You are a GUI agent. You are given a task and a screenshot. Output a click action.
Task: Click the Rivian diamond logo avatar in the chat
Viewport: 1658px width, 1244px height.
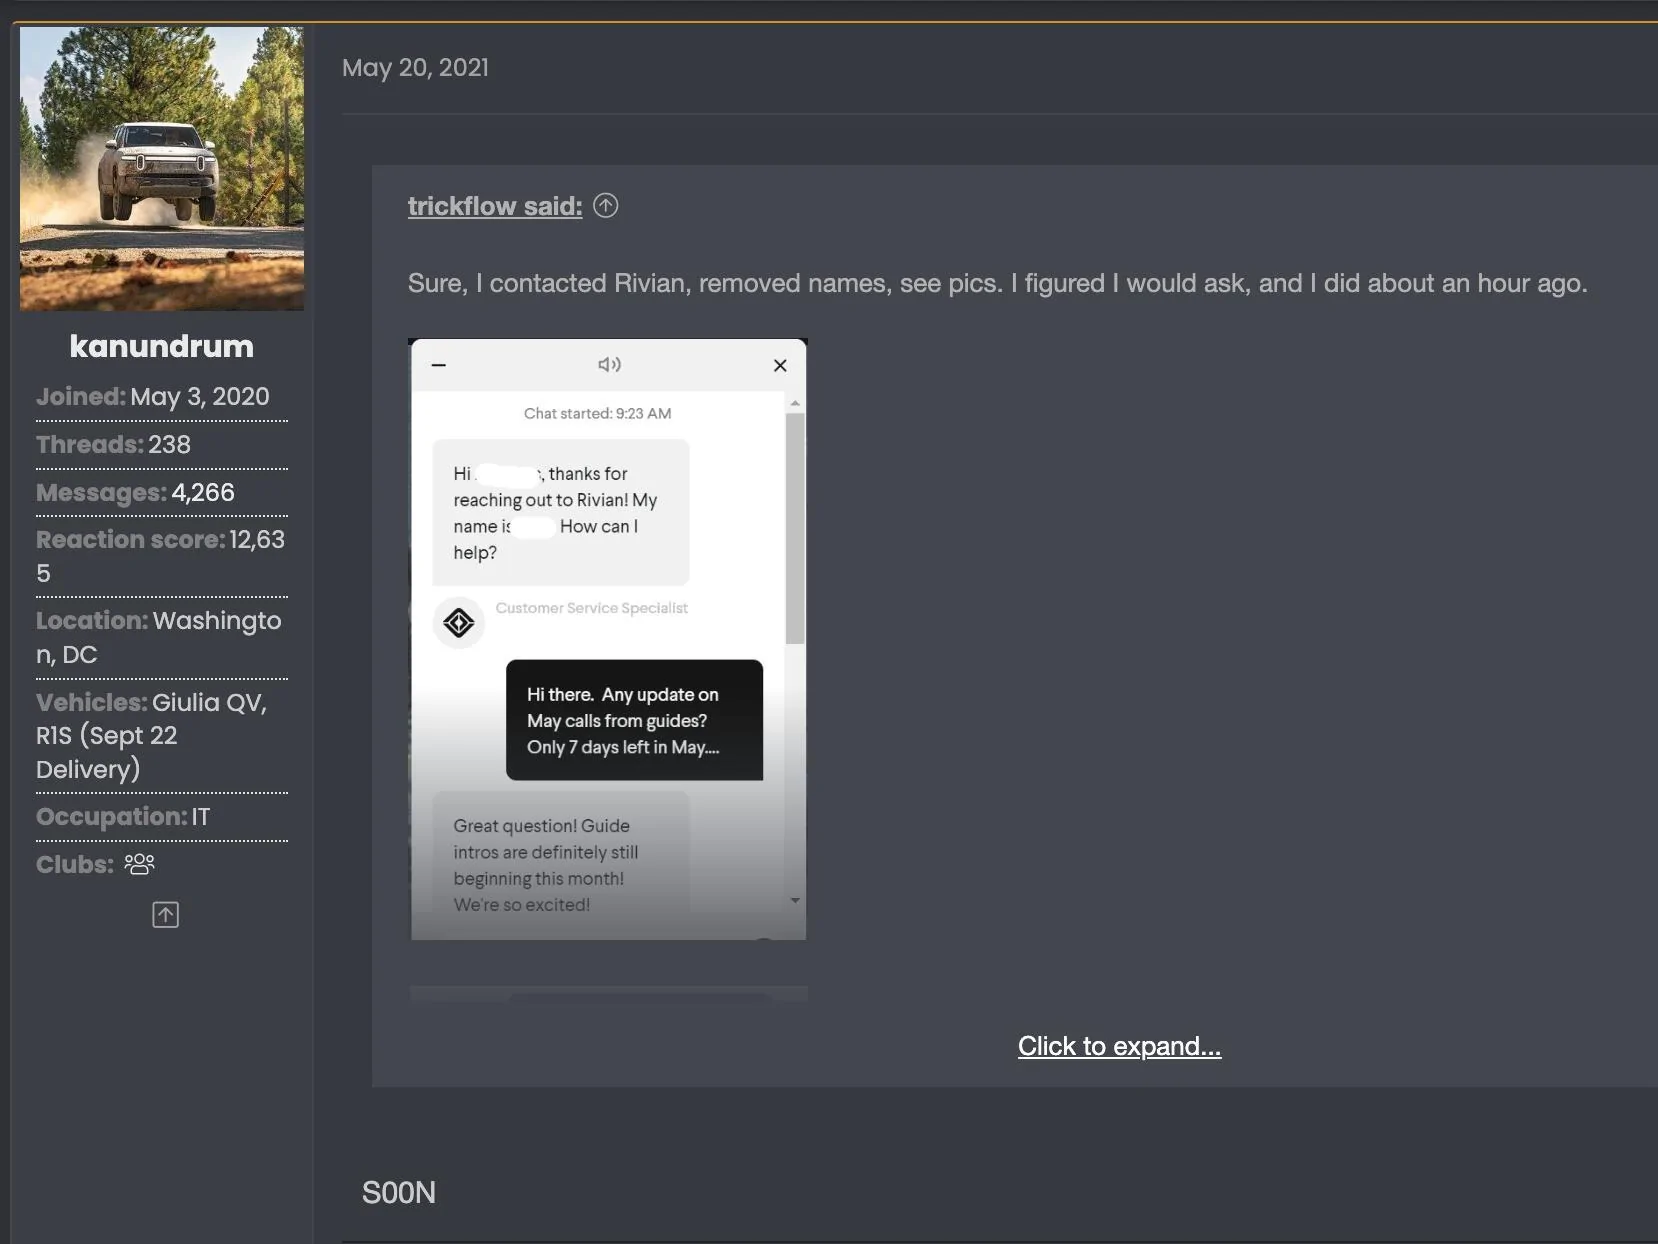coord(459,623)
